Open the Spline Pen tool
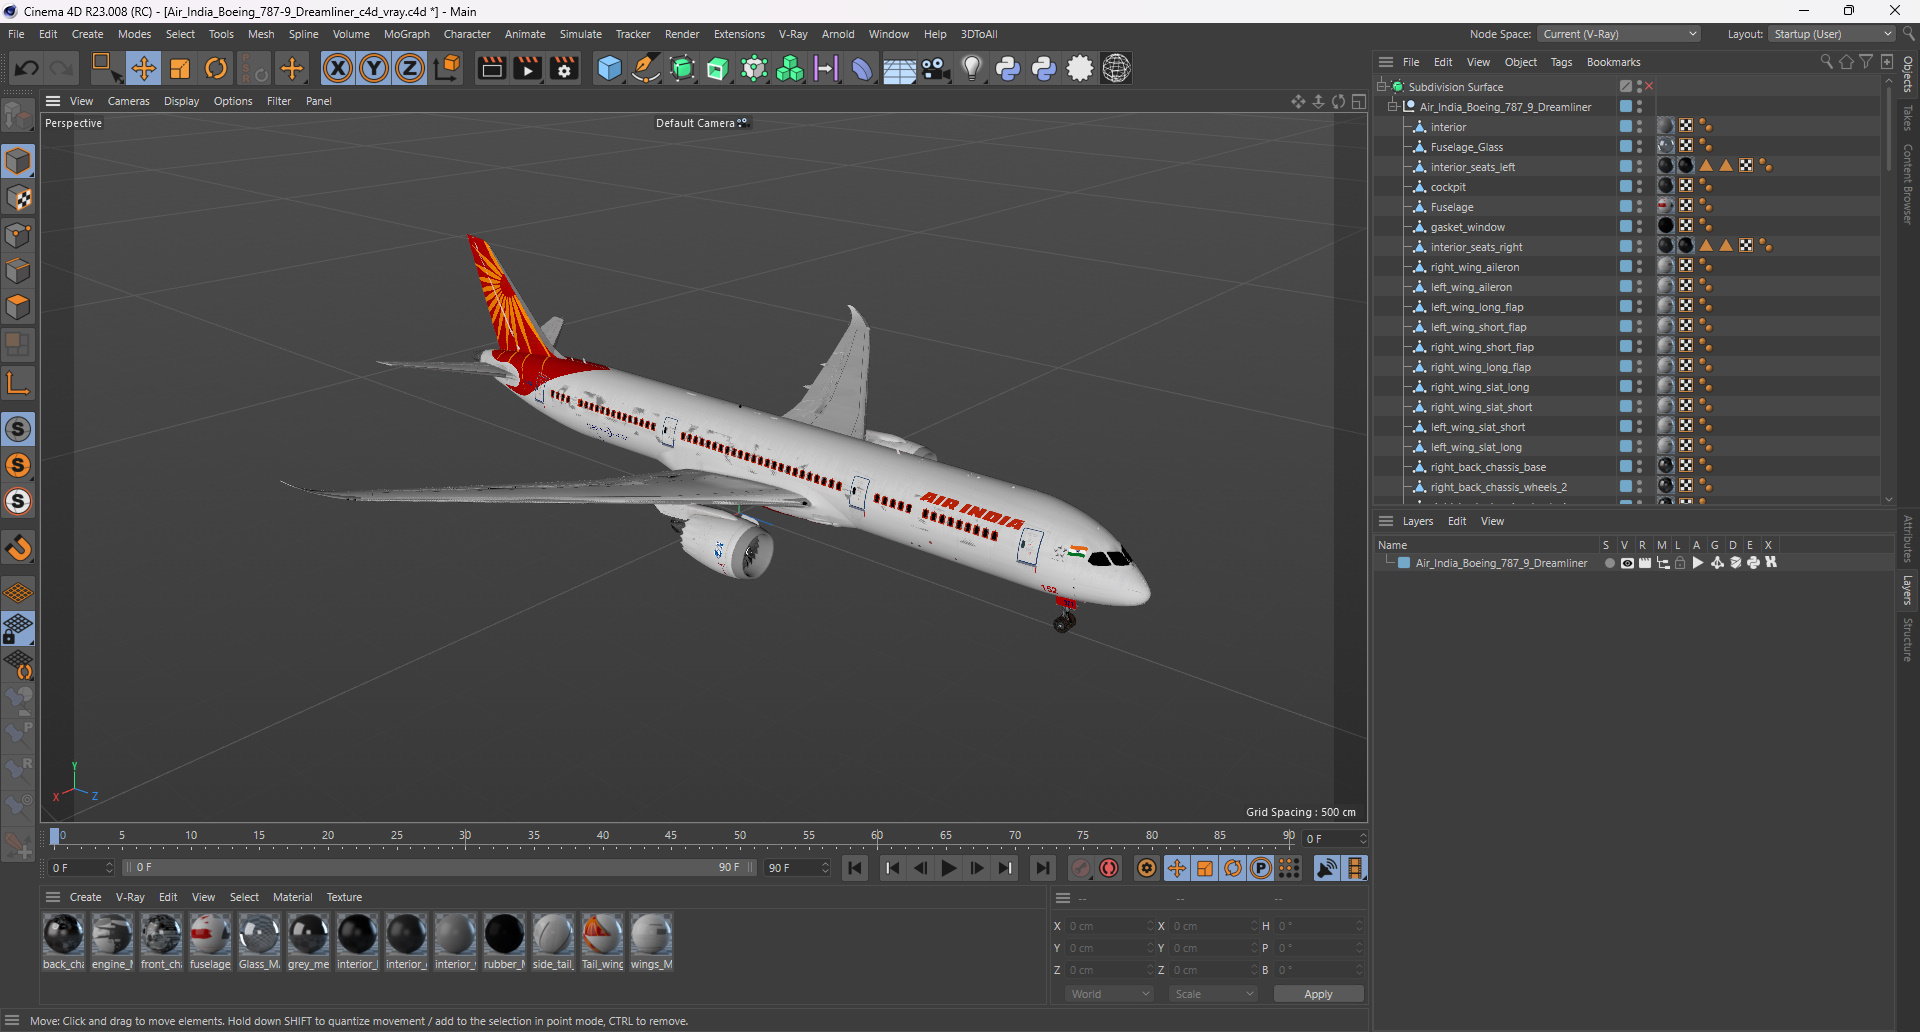Viewport: 1920px width, 1032px height. 646,68
